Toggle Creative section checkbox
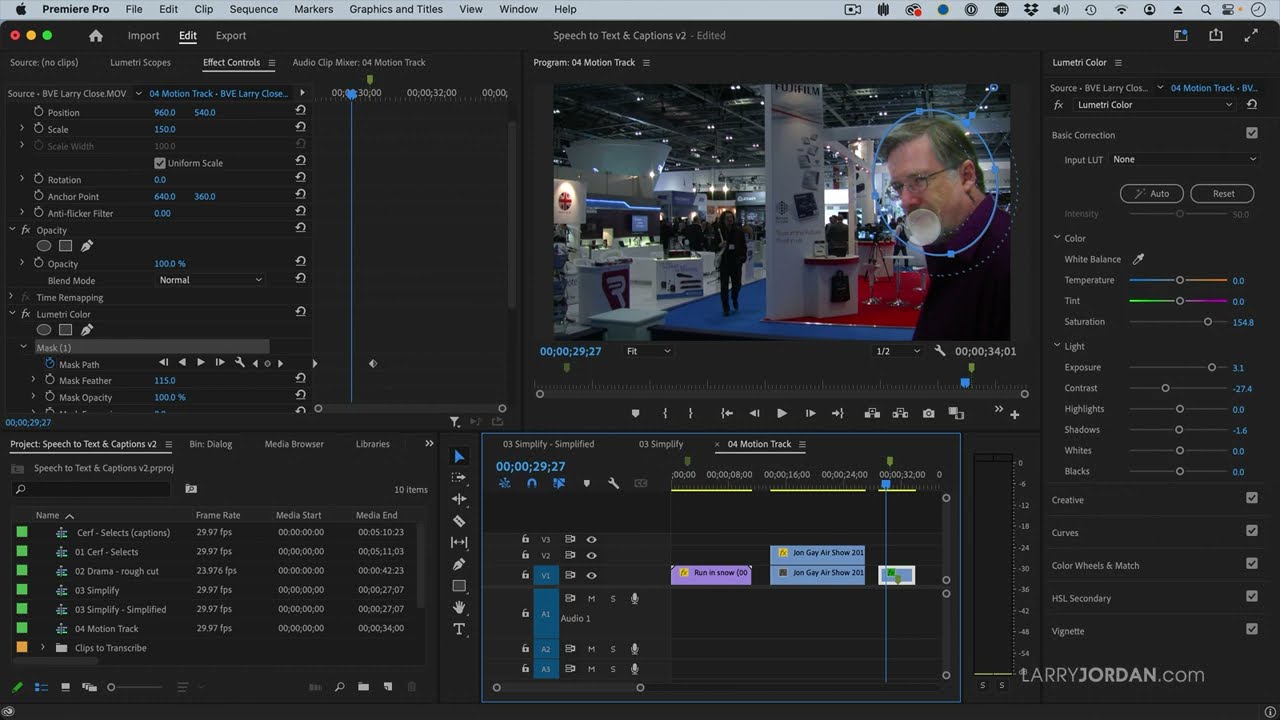This screenshot has width=1280, height=720. click(x=1252, y=498)
